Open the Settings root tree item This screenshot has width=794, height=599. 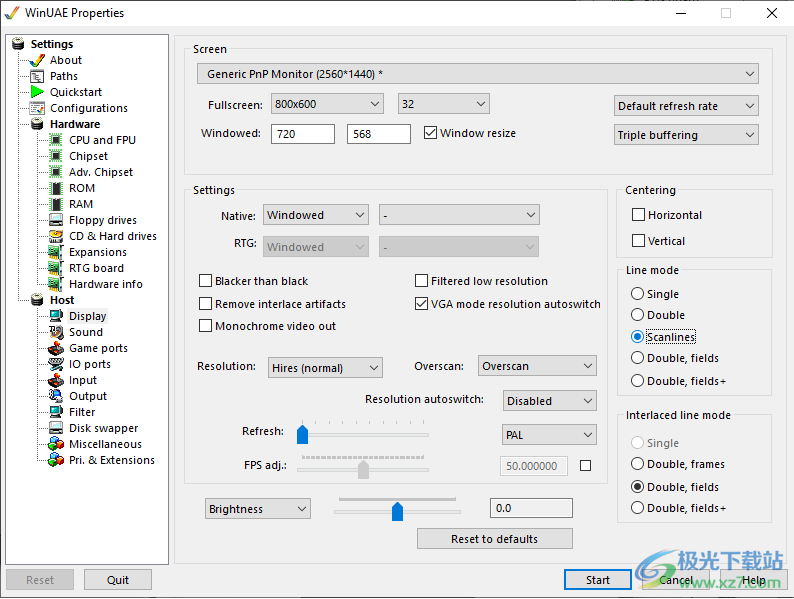[x=52, y=44]
